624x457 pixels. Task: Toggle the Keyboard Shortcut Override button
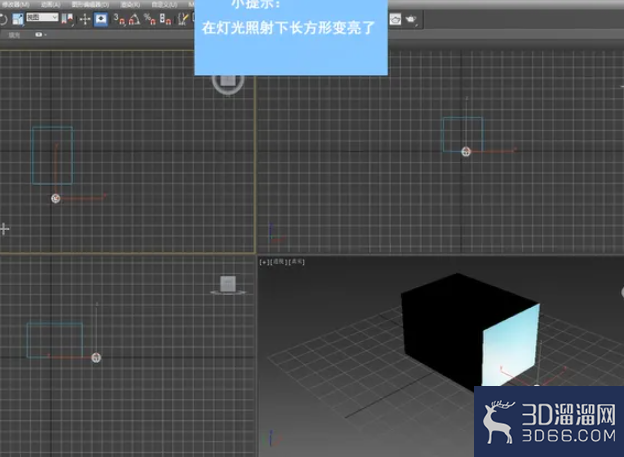coord(101,19)
